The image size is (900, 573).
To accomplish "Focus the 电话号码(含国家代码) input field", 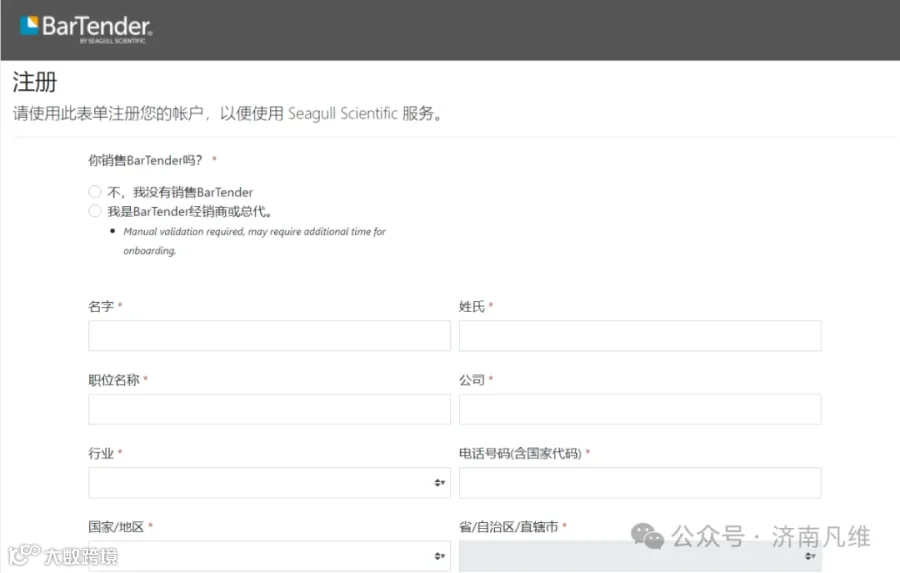I will coord(640,483).
